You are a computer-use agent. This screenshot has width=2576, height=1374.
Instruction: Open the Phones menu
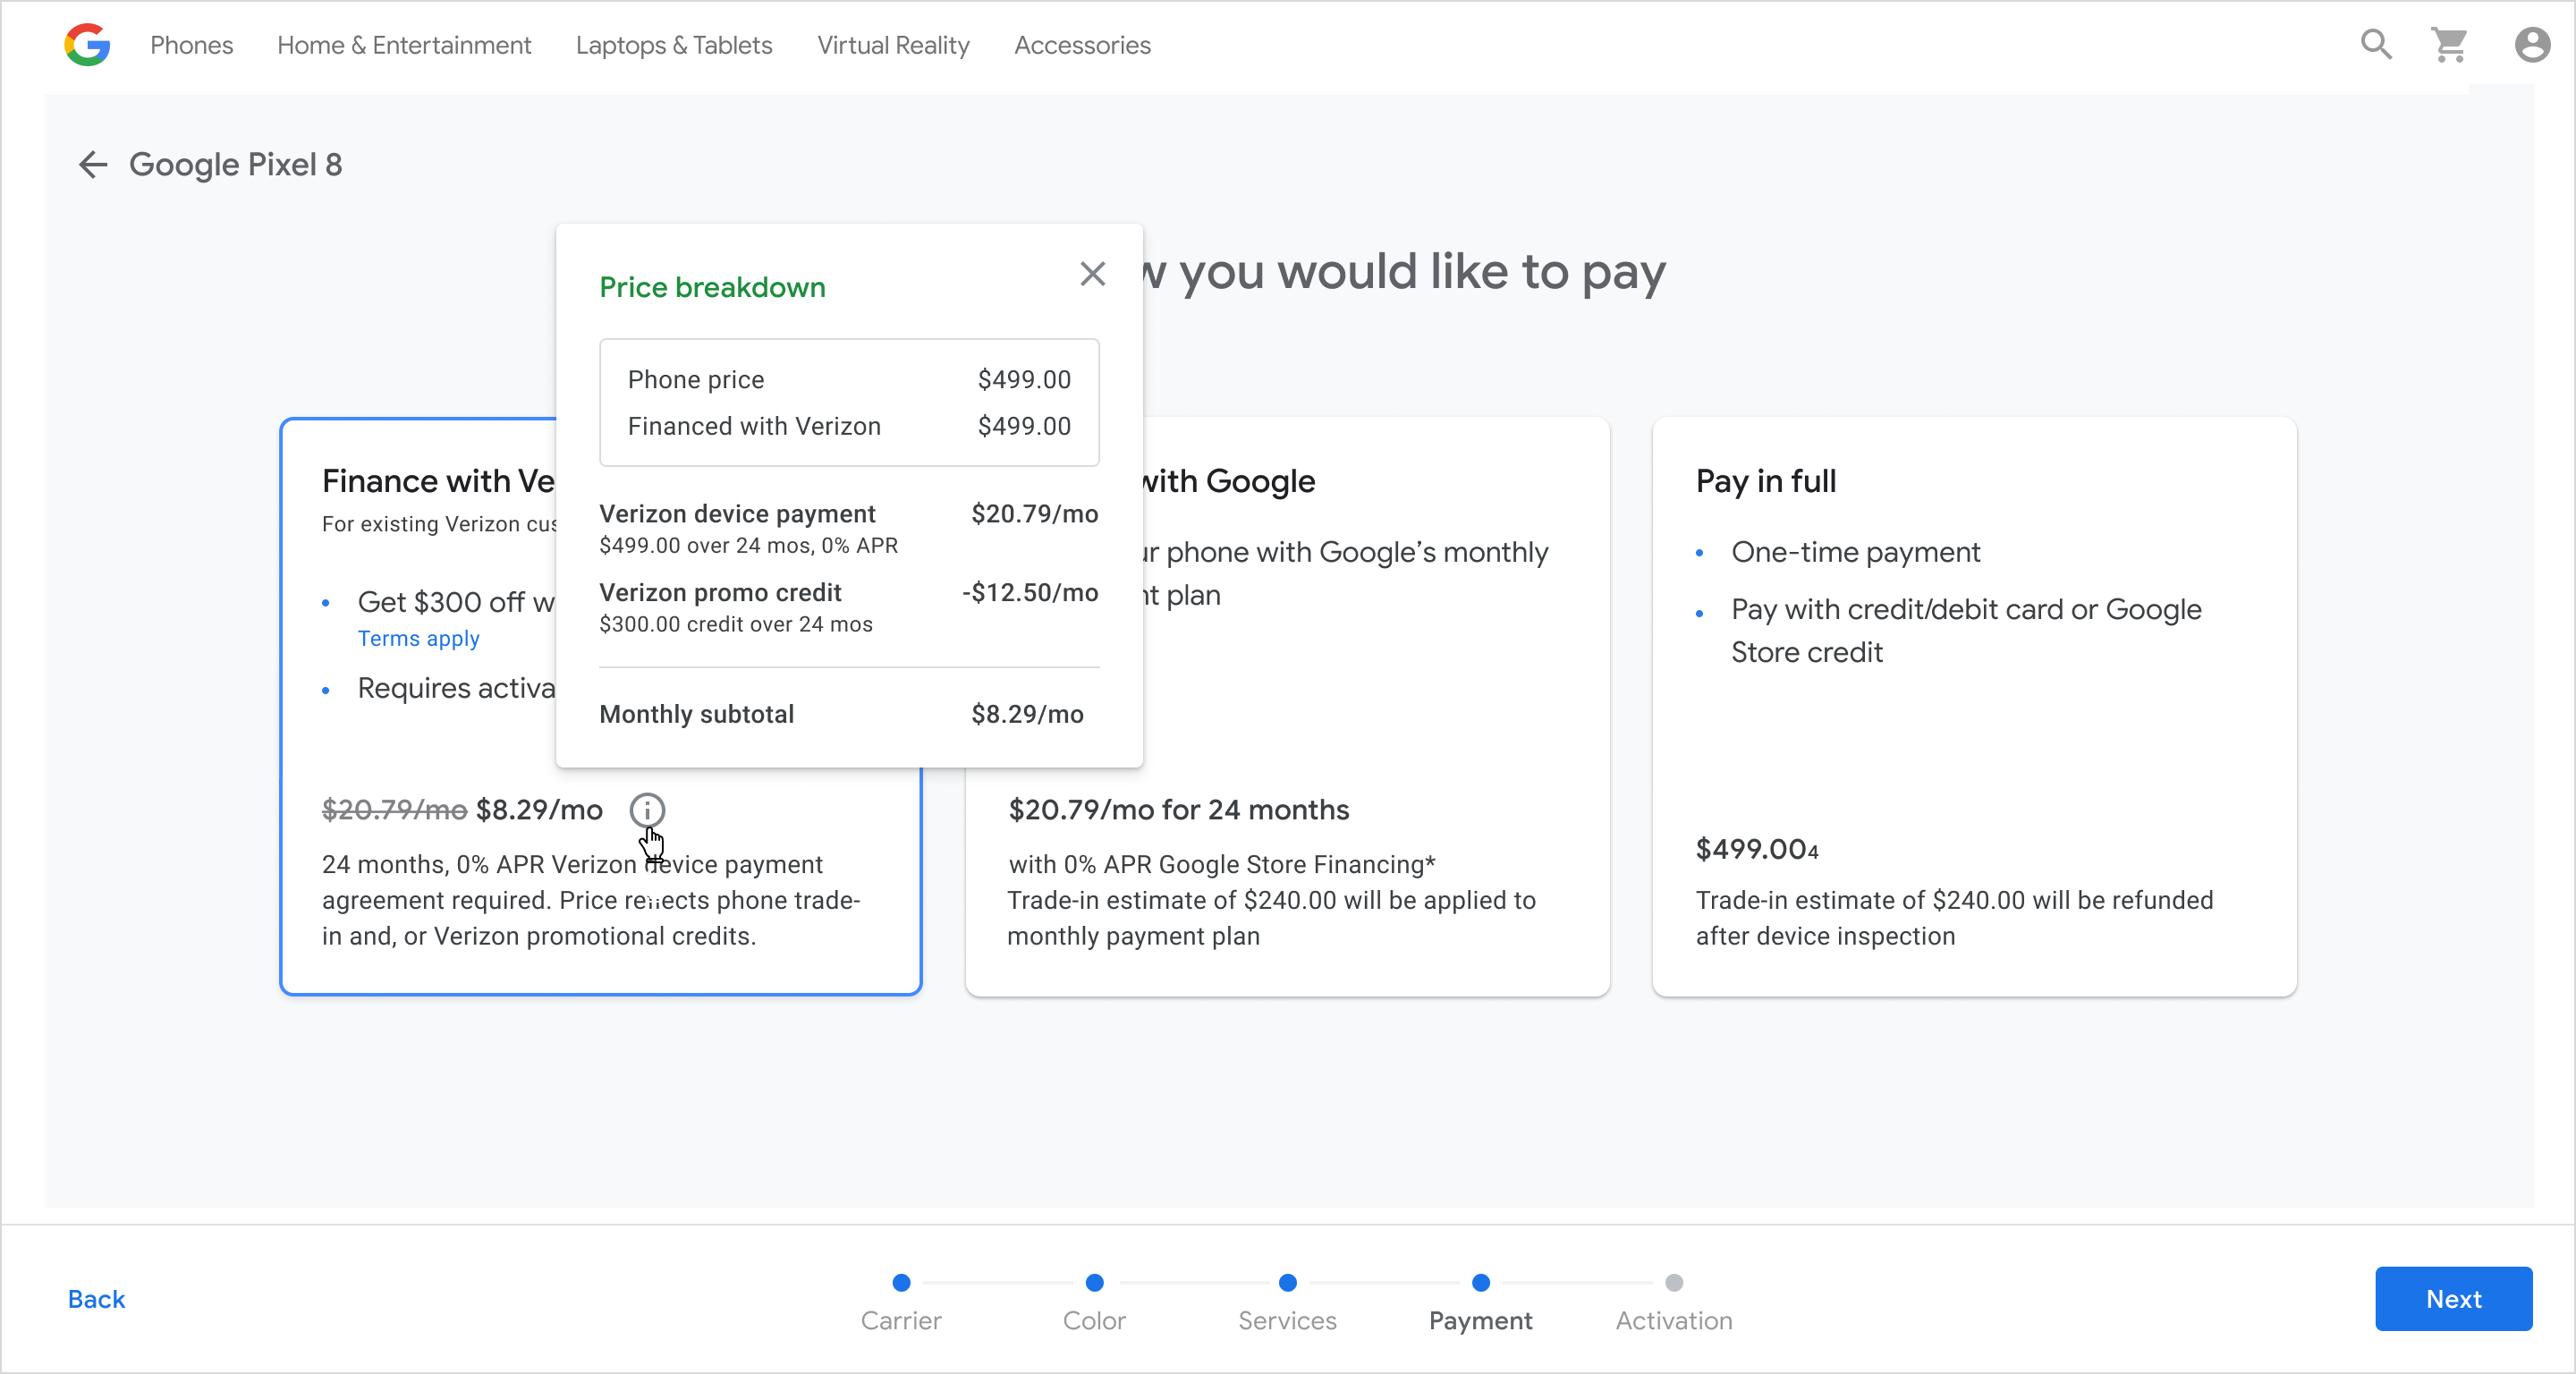[191, 45]
